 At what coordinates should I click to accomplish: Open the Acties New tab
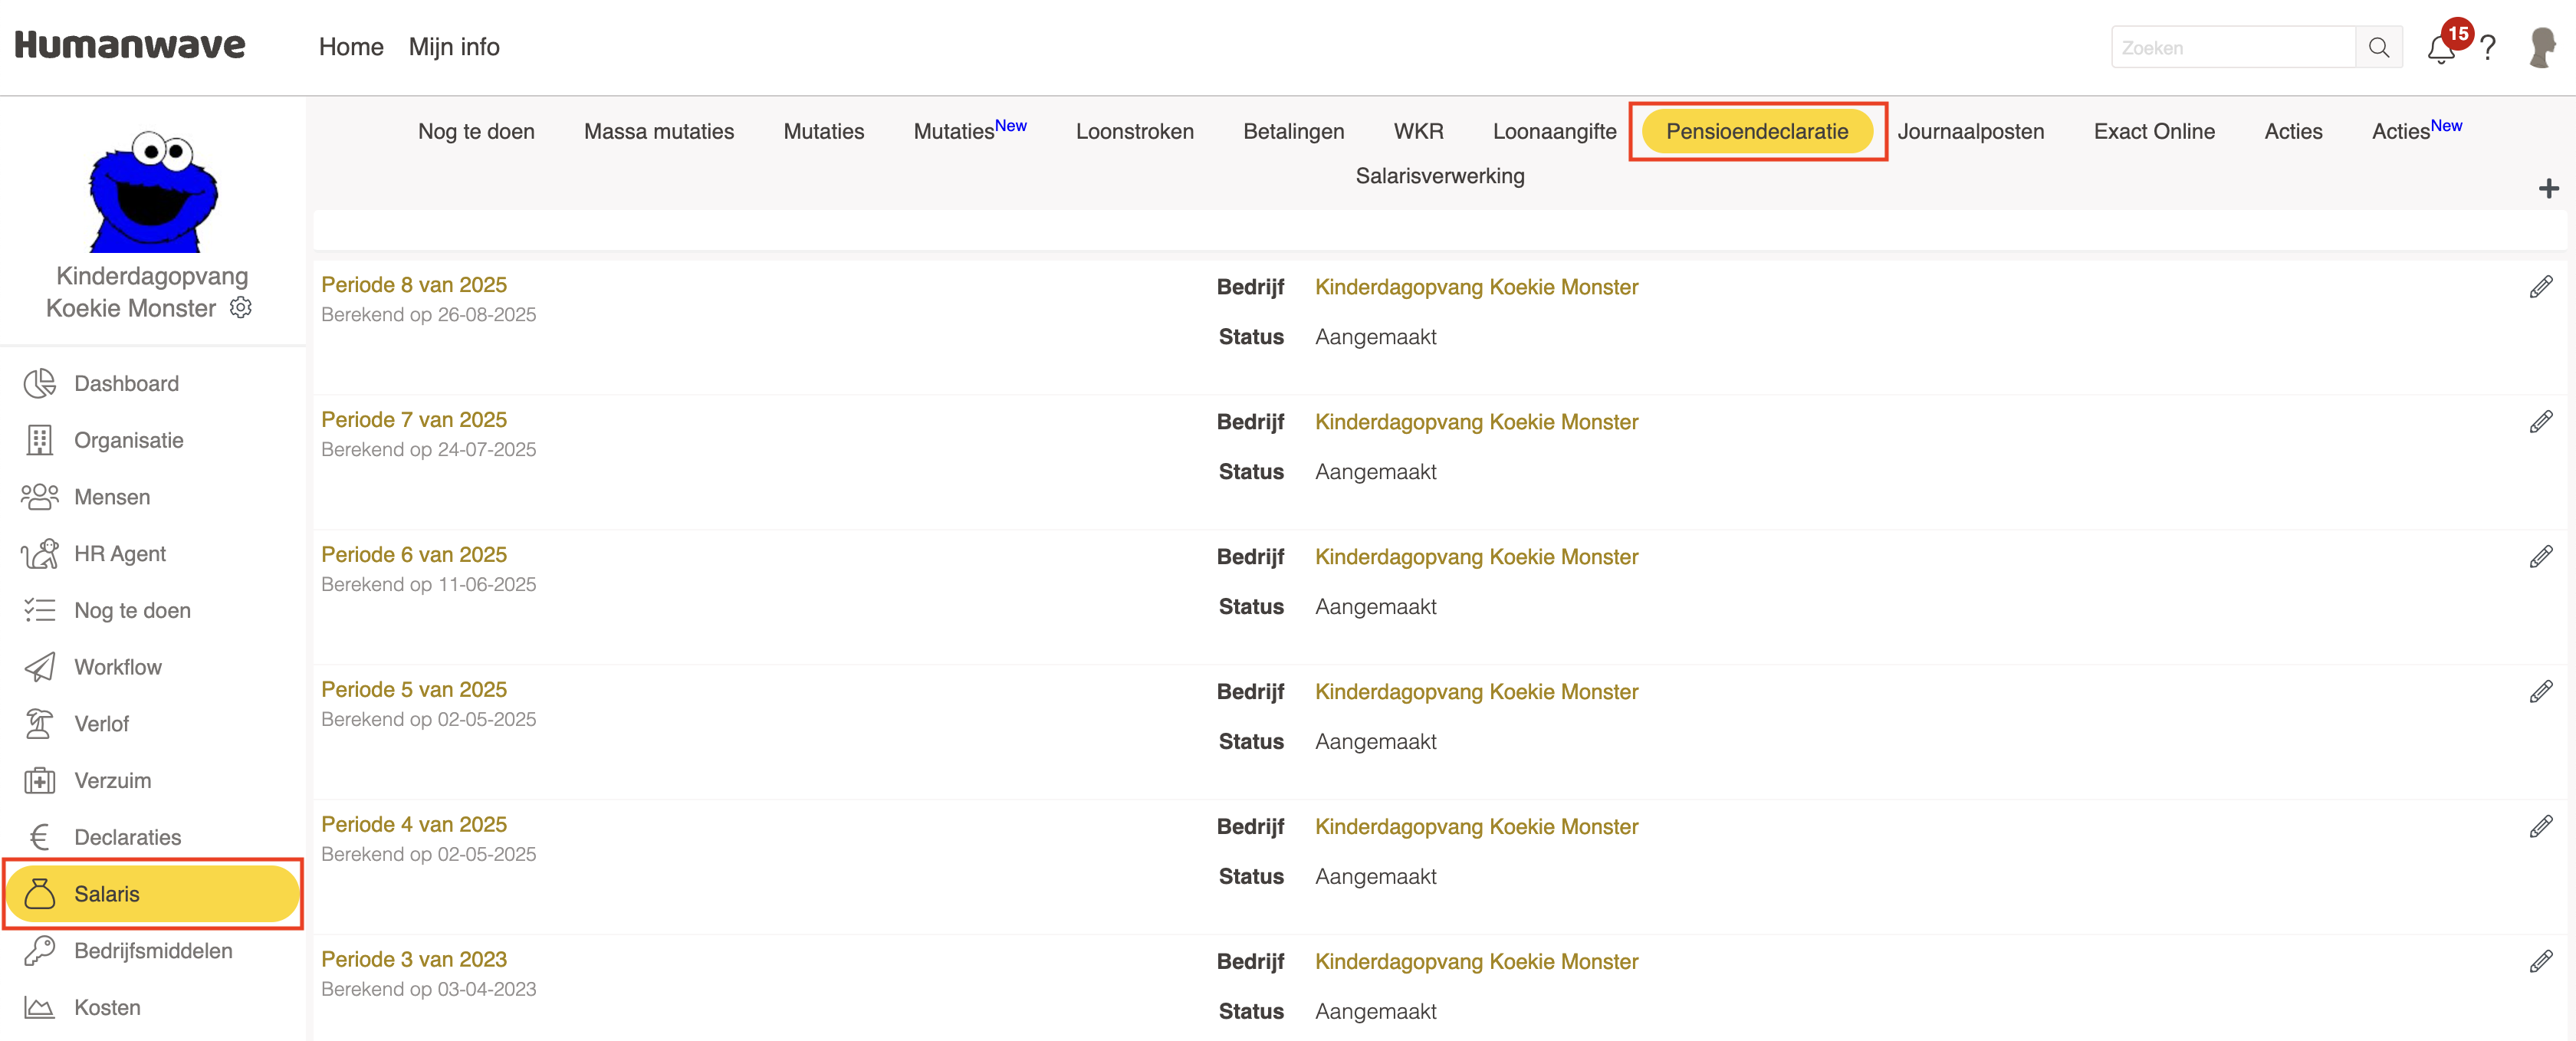pos(2416,130)
